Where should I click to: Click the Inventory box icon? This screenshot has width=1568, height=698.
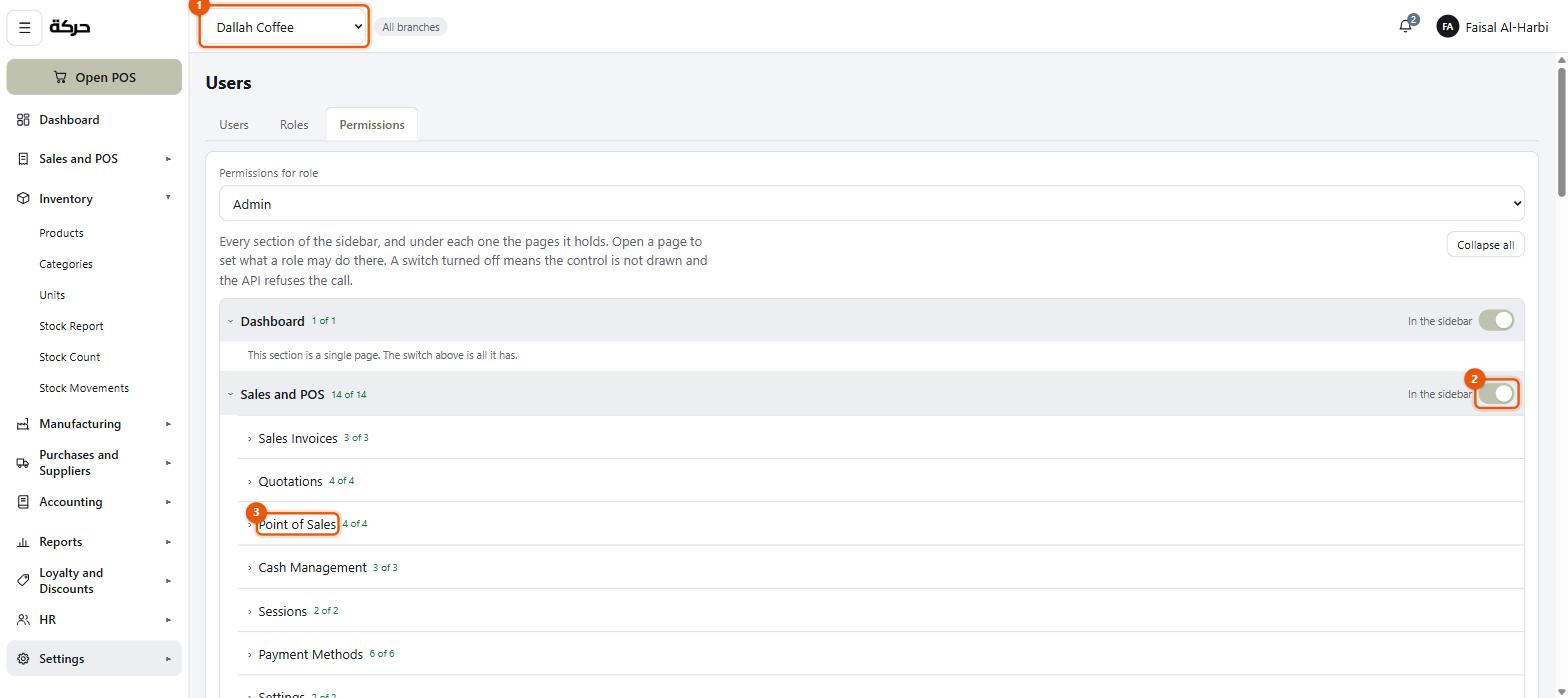click(x=23, y=199)
